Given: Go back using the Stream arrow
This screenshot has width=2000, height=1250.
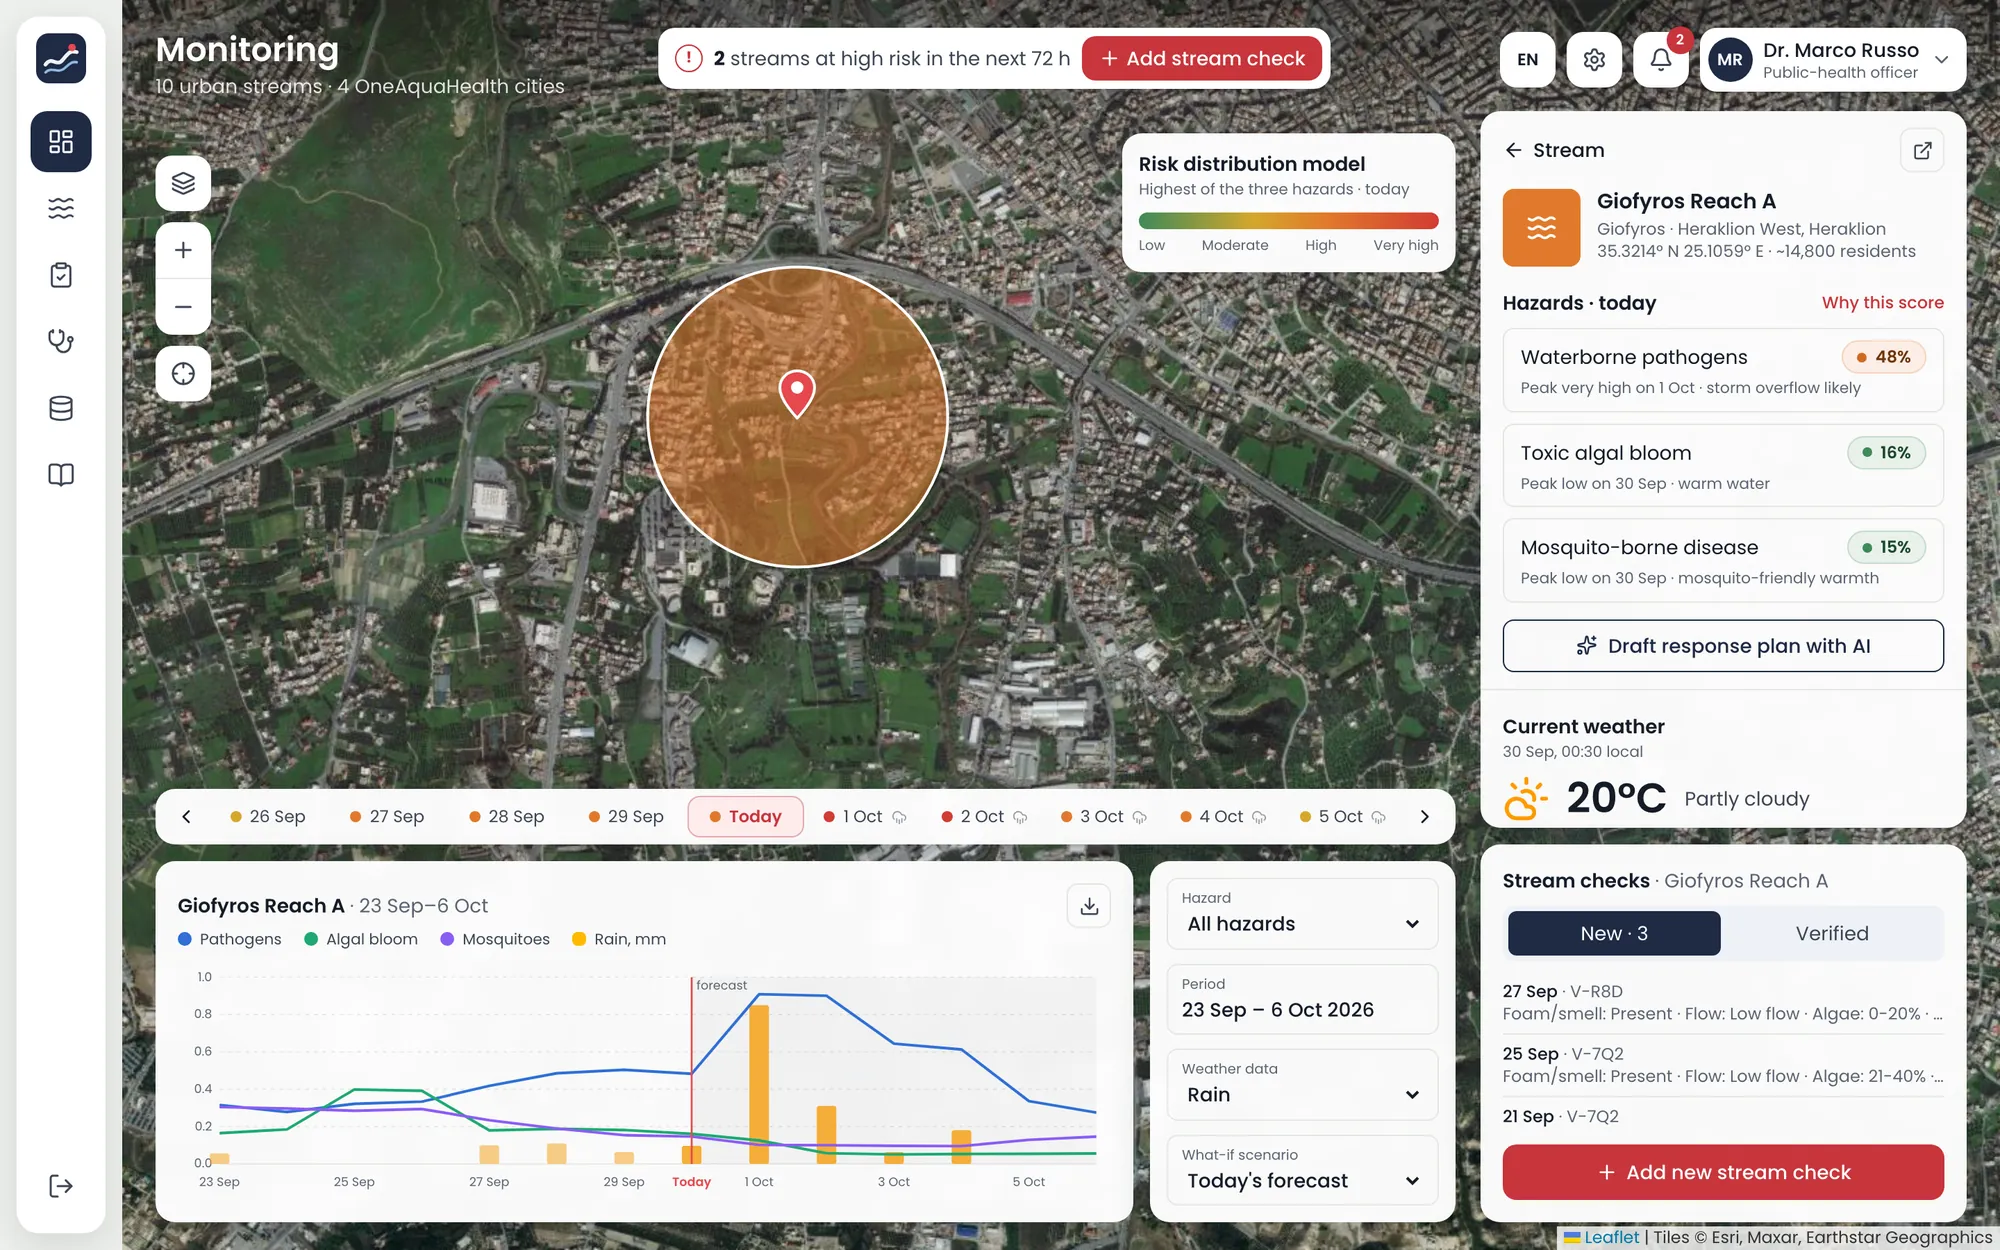Looking at the screenshot, I should click(1514, 150).
